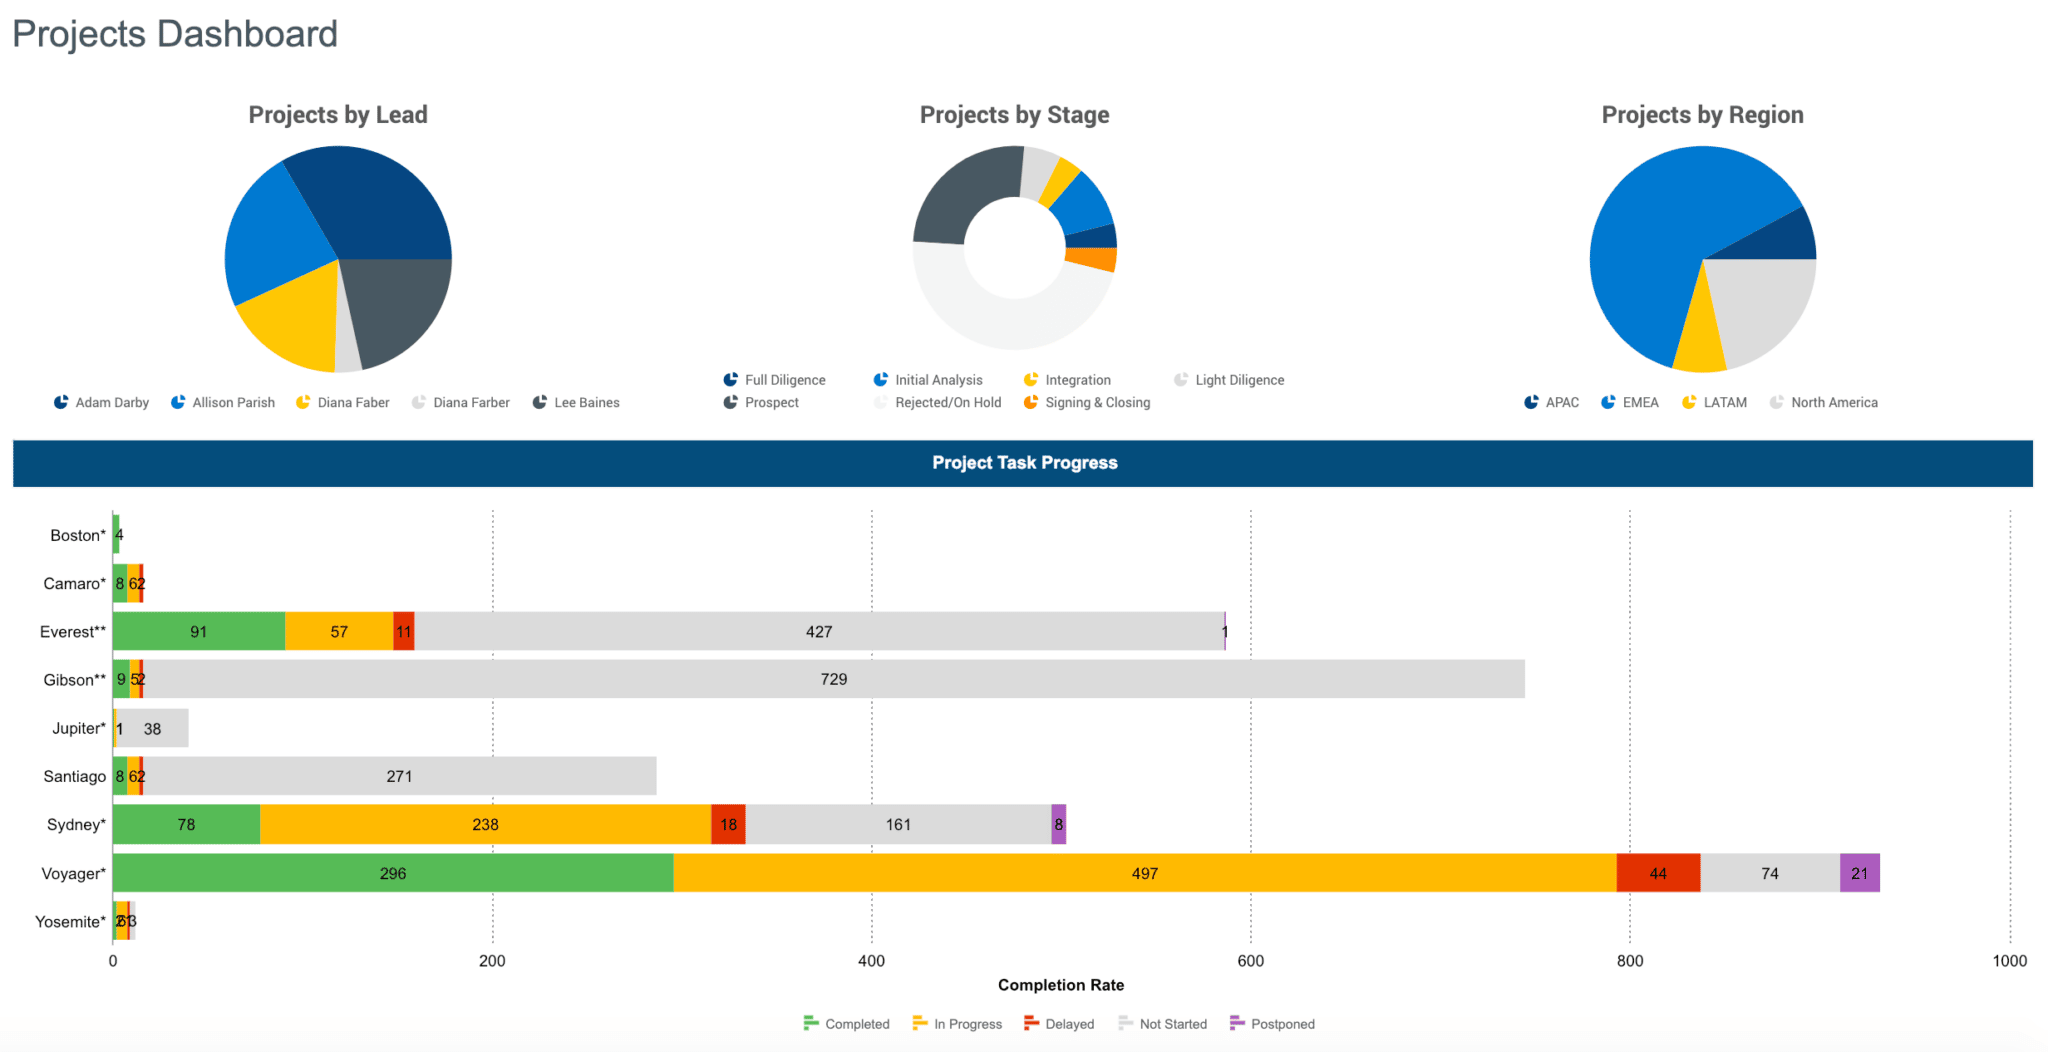The height and width of the screenshot is (1052, 2048).
Task: Toggle the North America series label
Action: click(1834, 402)
